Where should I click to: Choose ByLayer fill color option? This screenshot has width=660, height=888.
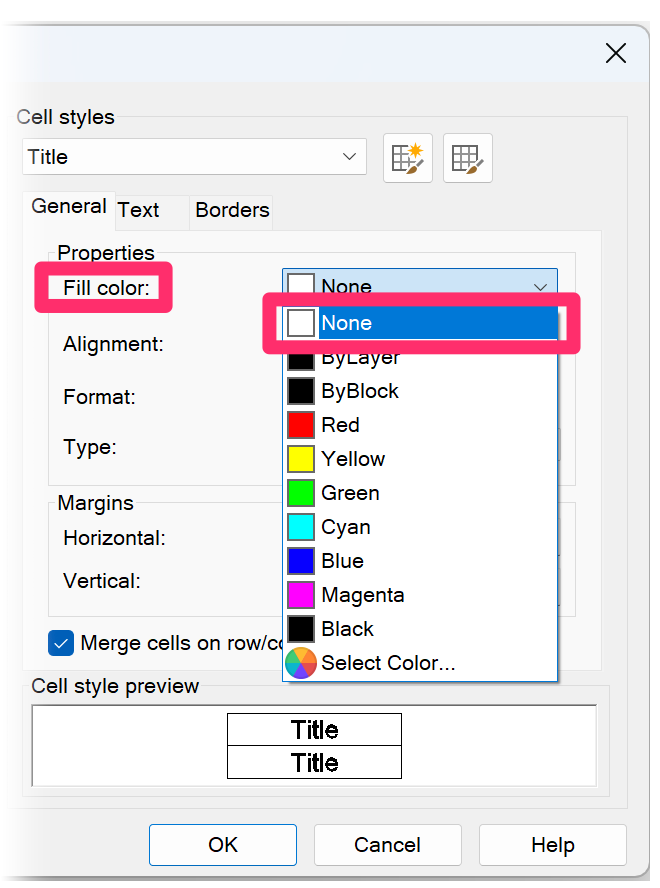(x=420, y=359)
